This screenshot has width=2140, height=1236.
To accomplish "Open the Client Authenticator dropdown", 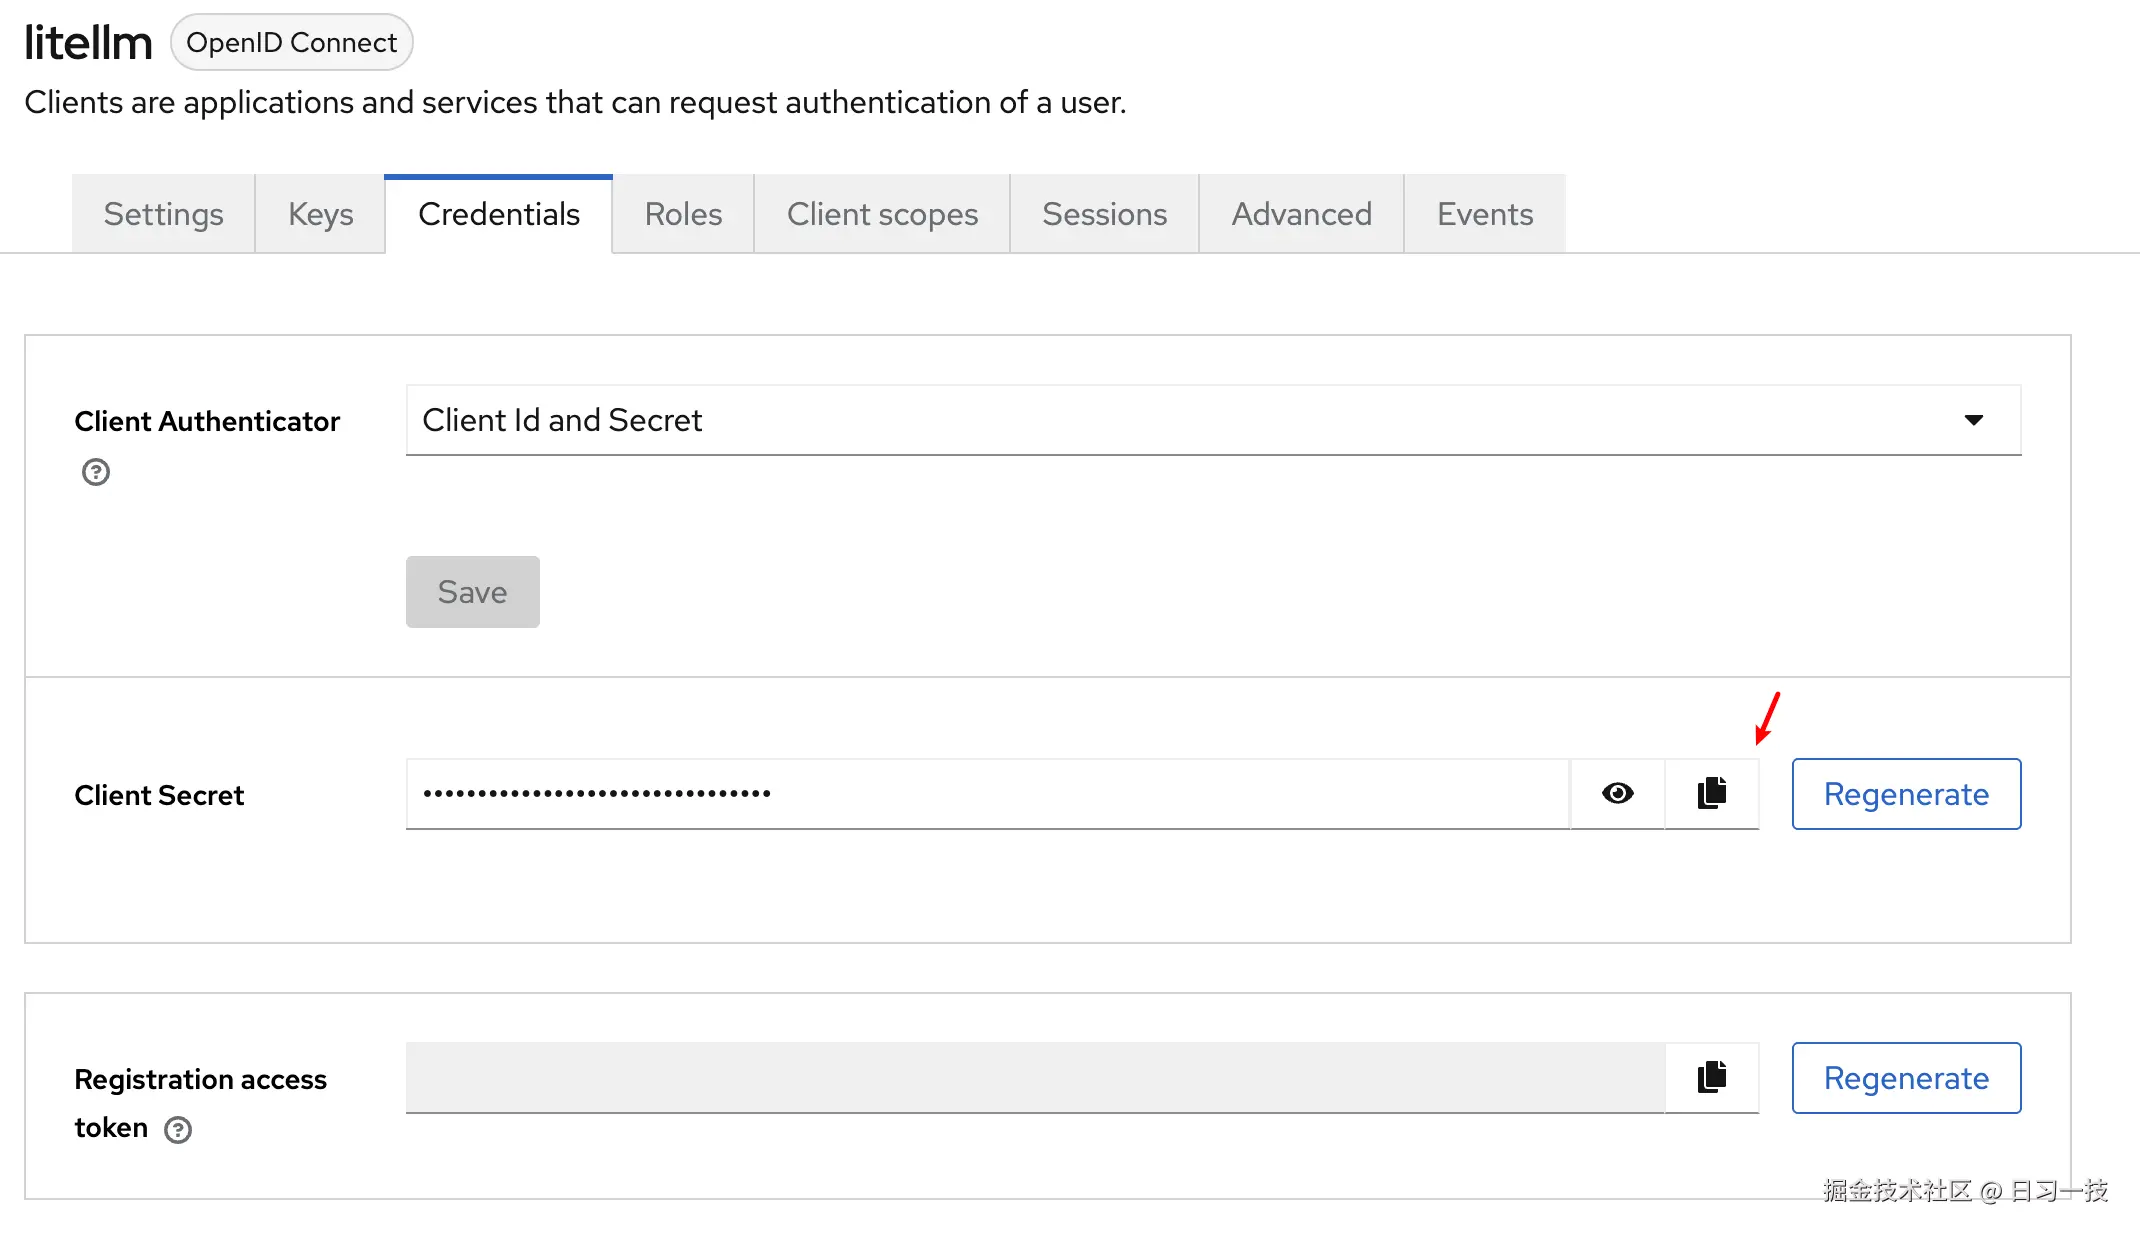I will (x=1975, y=420).
